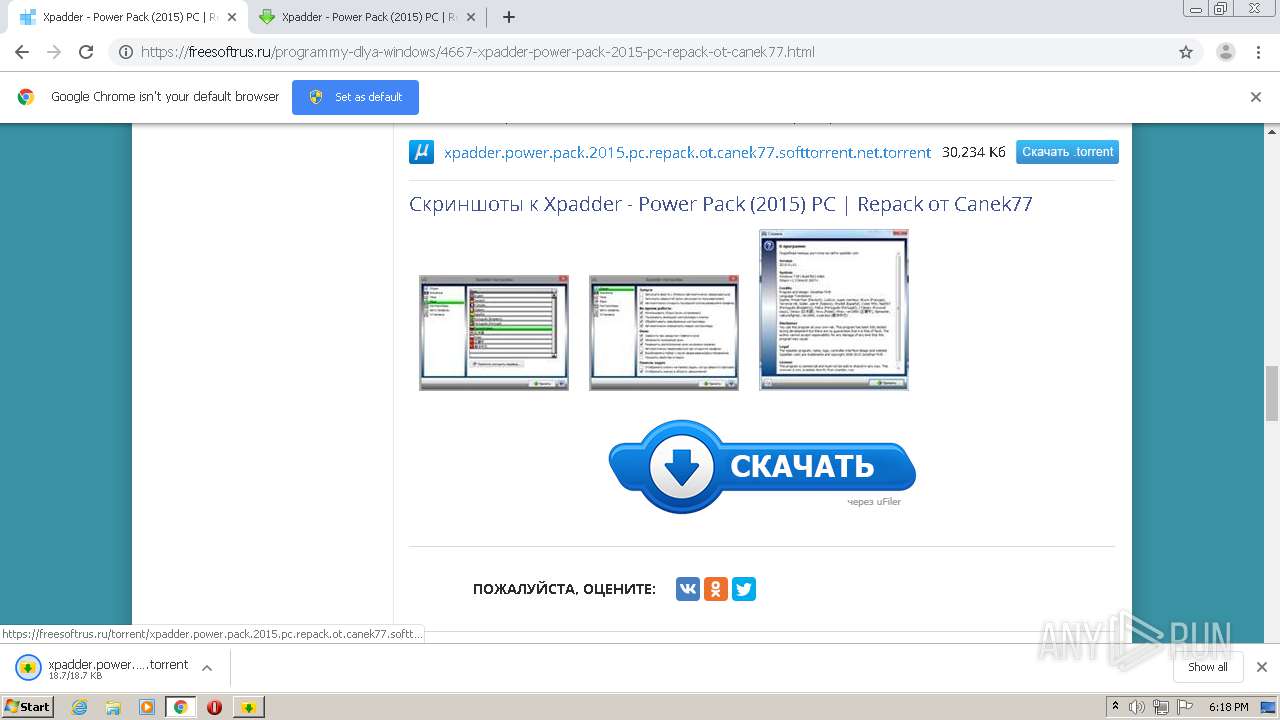The image size is (1280, 720).
Task: Click the ПОЖАЛУЙСТА, ОЦЕНИТЕ label
Action: (x=564, y=590)
